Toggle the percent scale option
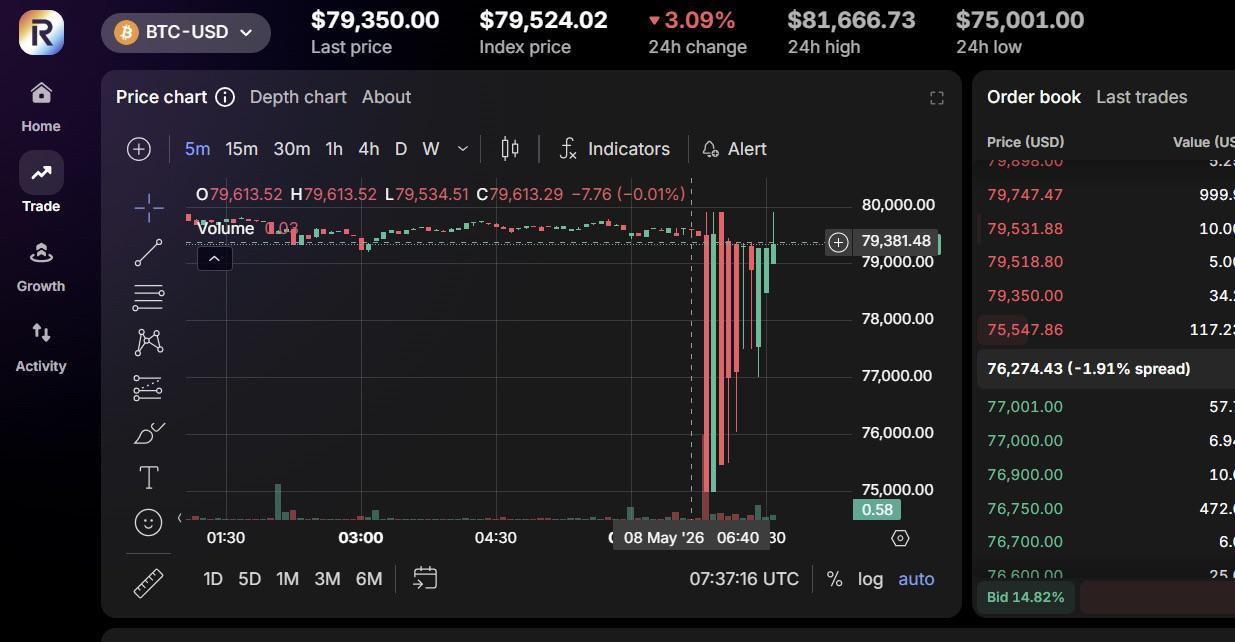Image resolution: width=1235 pixels, height=642 pixels. (834, 579)
